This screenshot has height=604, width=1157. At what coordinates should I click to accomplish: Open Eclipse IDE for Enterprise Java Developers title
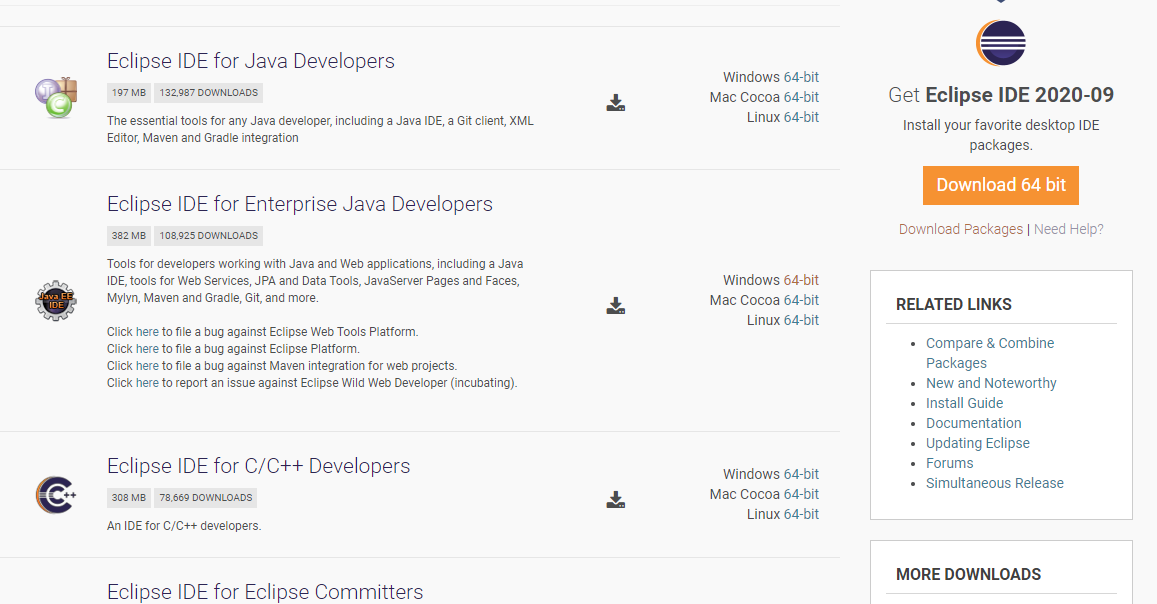pyautogui.click(x=300, y=204)
